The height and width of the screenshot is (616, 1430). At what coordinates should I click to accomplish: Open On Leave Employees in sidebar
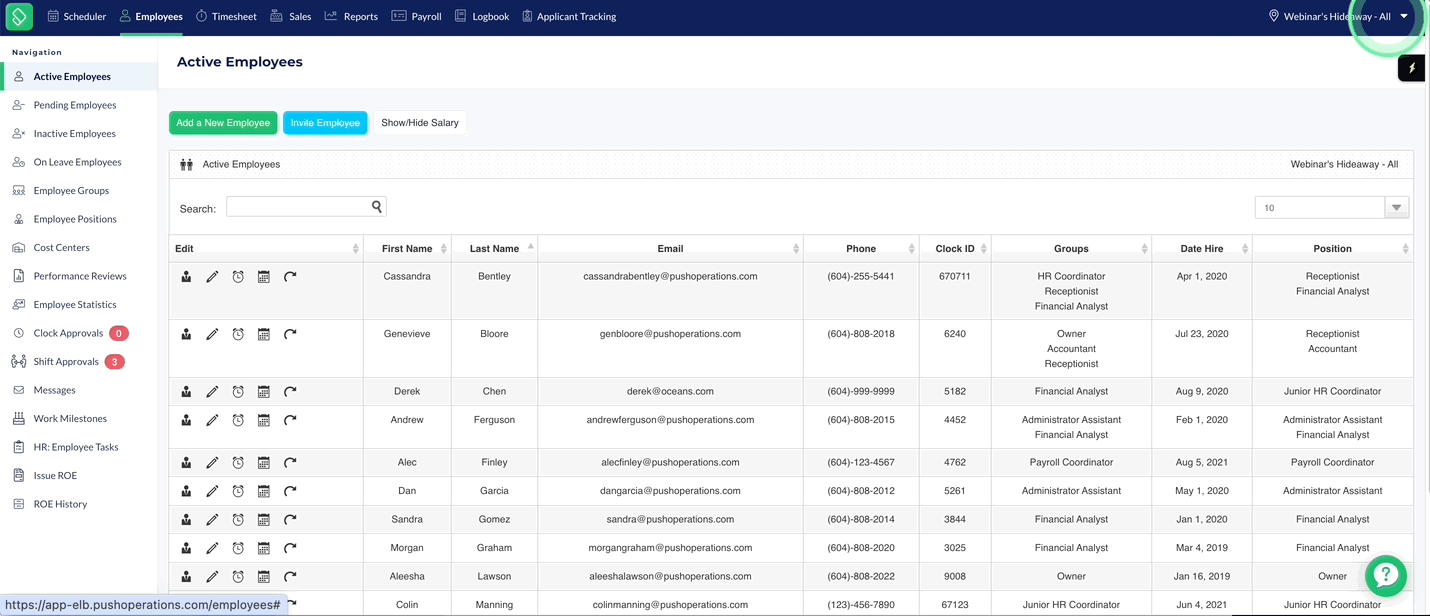point(77,162)
